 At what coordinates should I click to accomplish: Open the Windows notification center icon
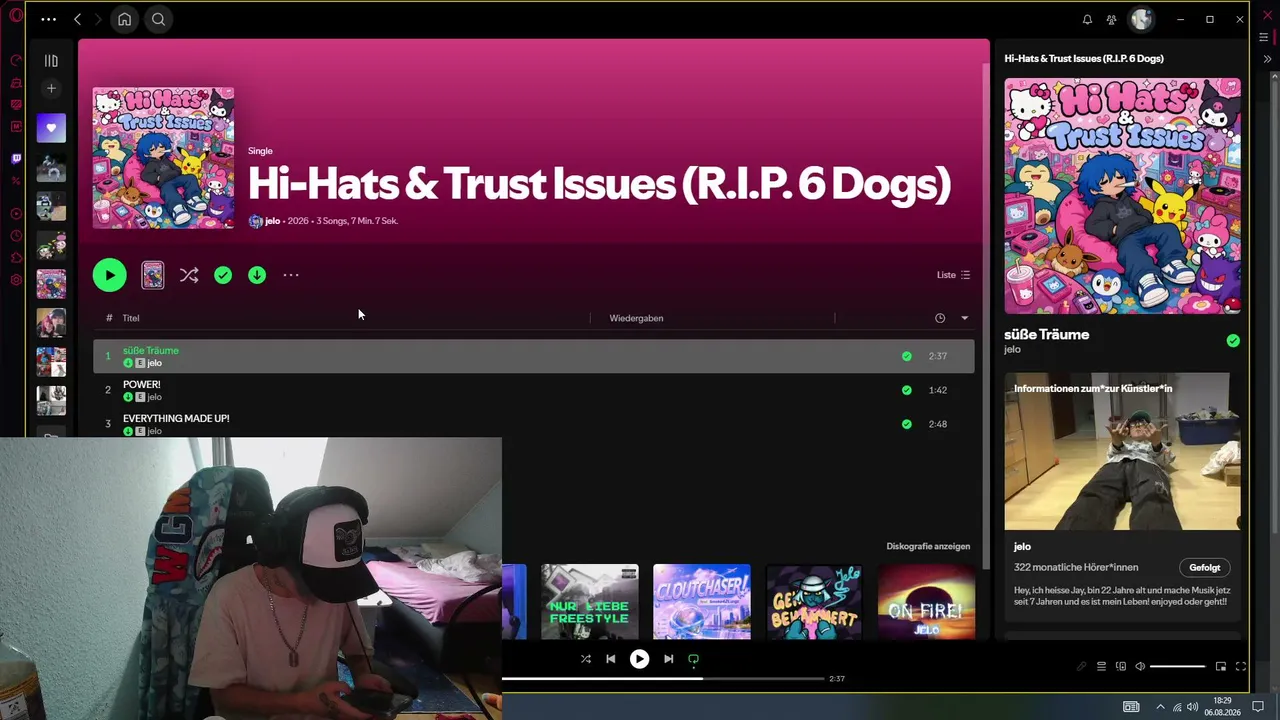pyautogui.click(x=1259, y=707)
